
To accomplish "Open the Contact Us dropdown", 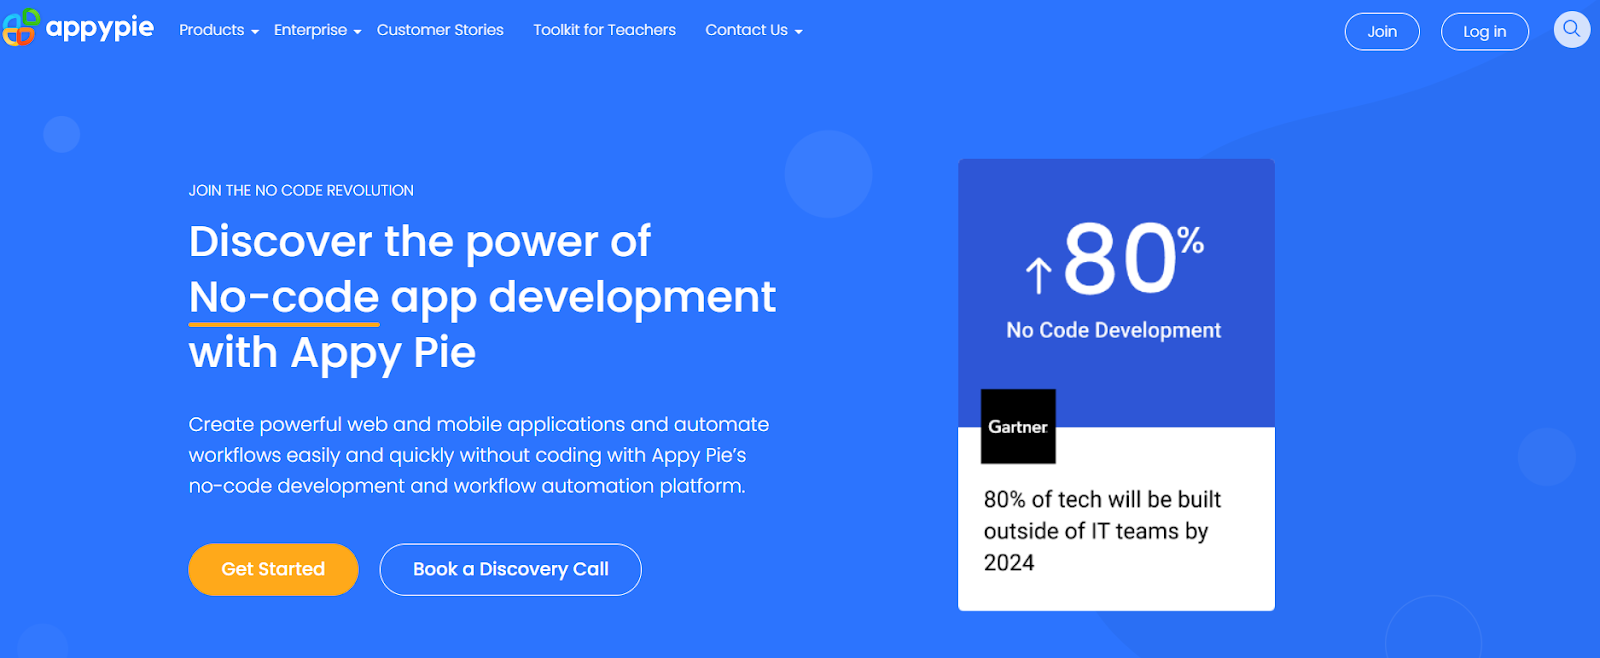I will (754, 30).
